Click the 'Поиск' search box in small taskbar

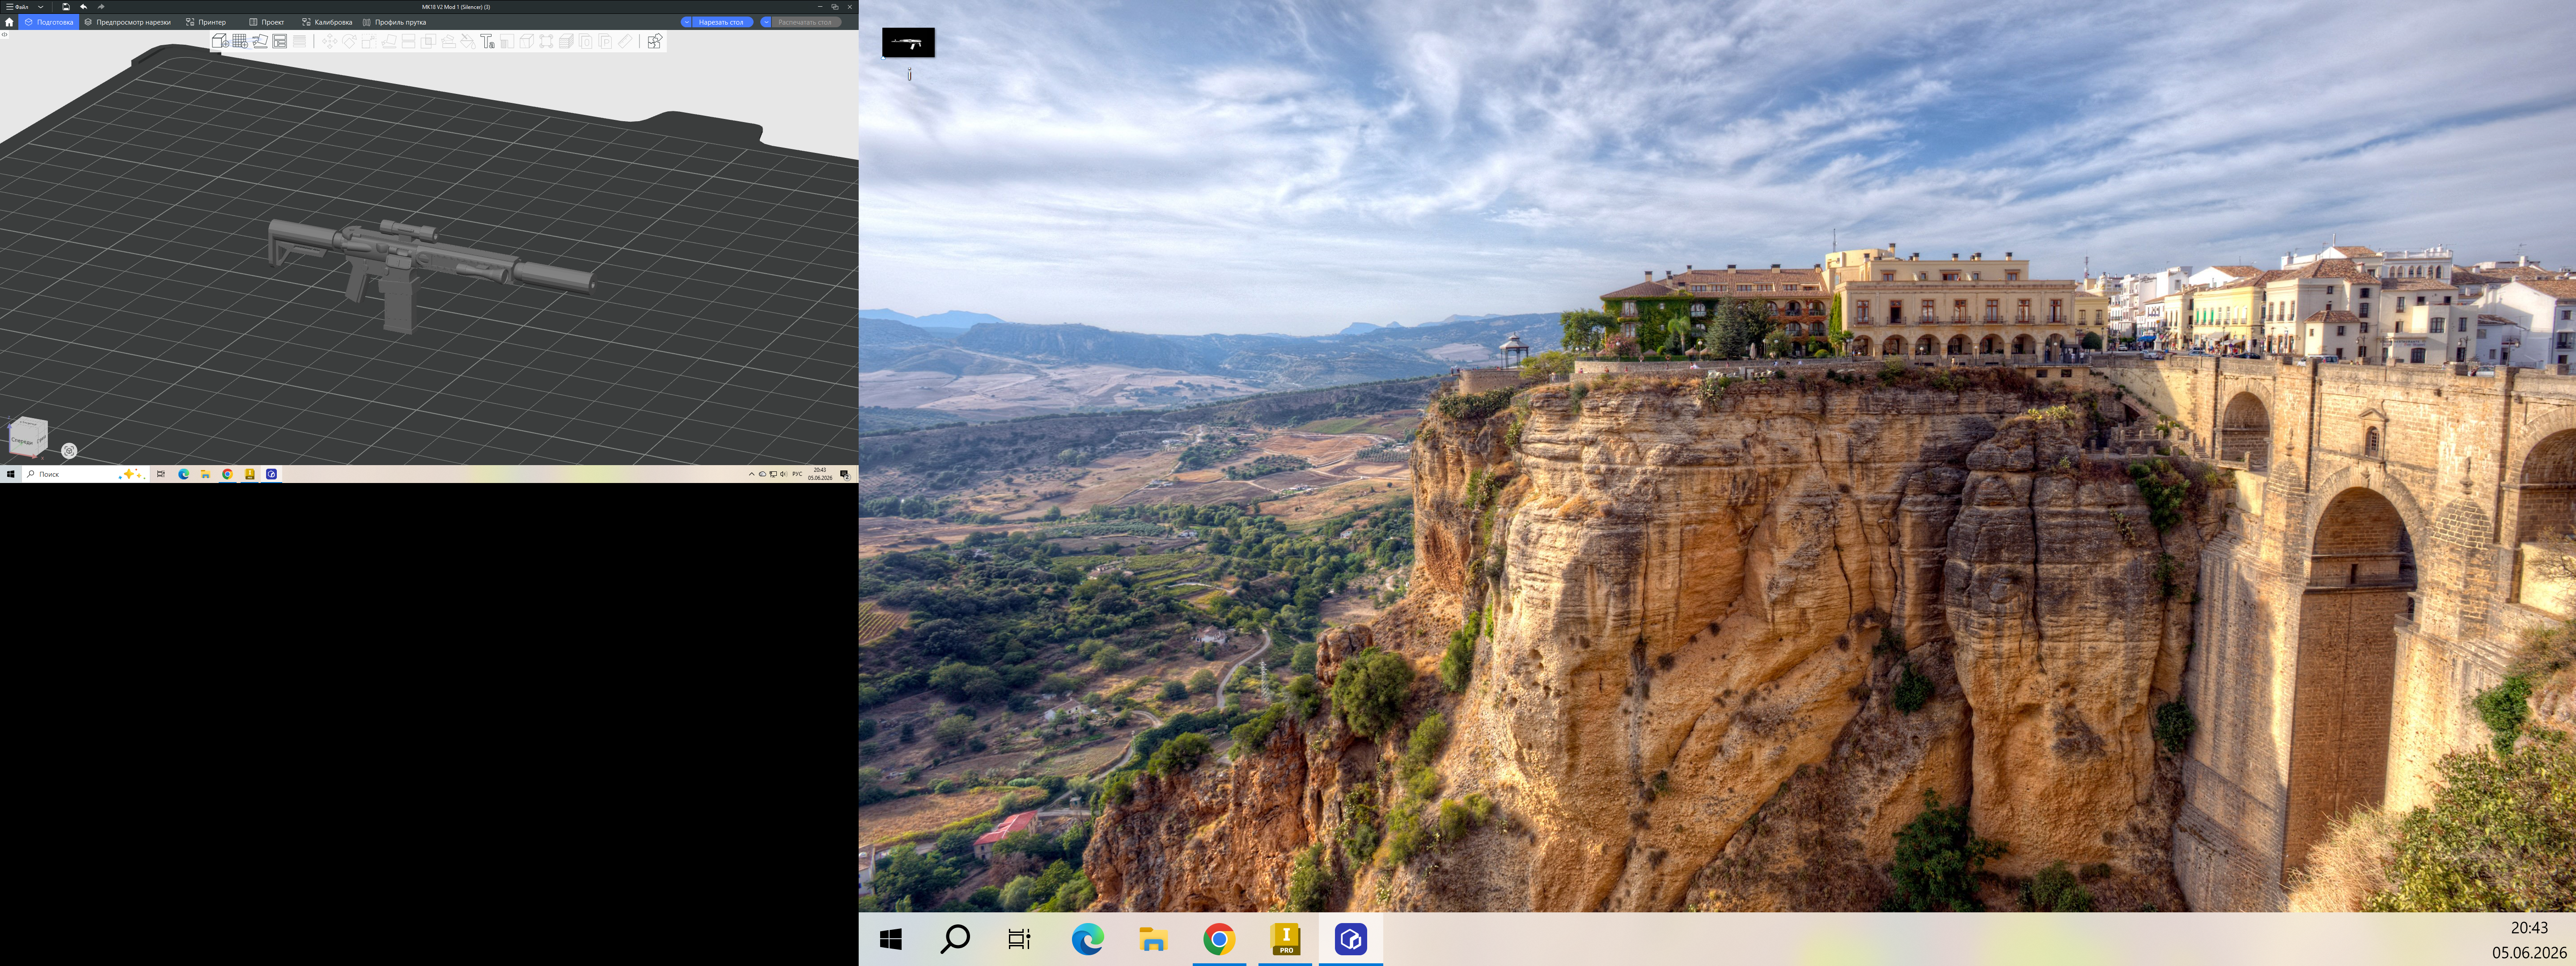[86, 474]
